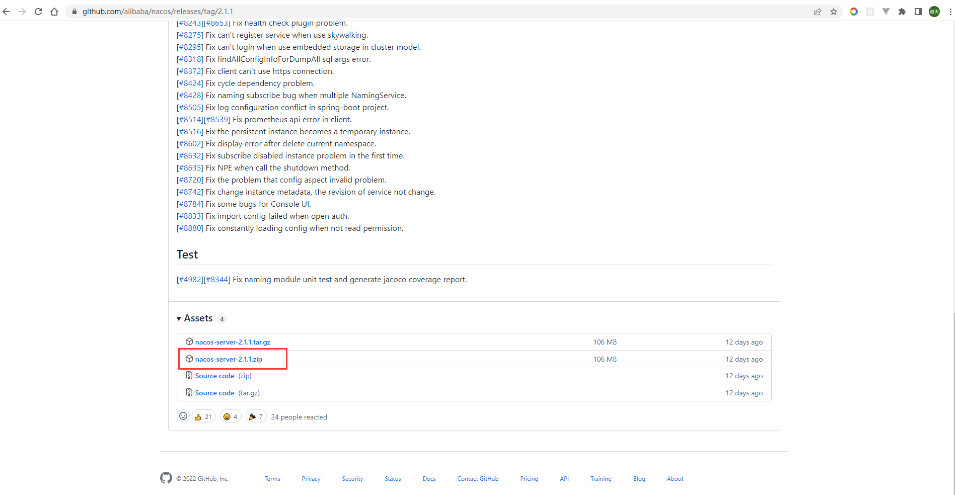Open the faded grey square extension
955x495 pixels.
click(x=870, y=12)
